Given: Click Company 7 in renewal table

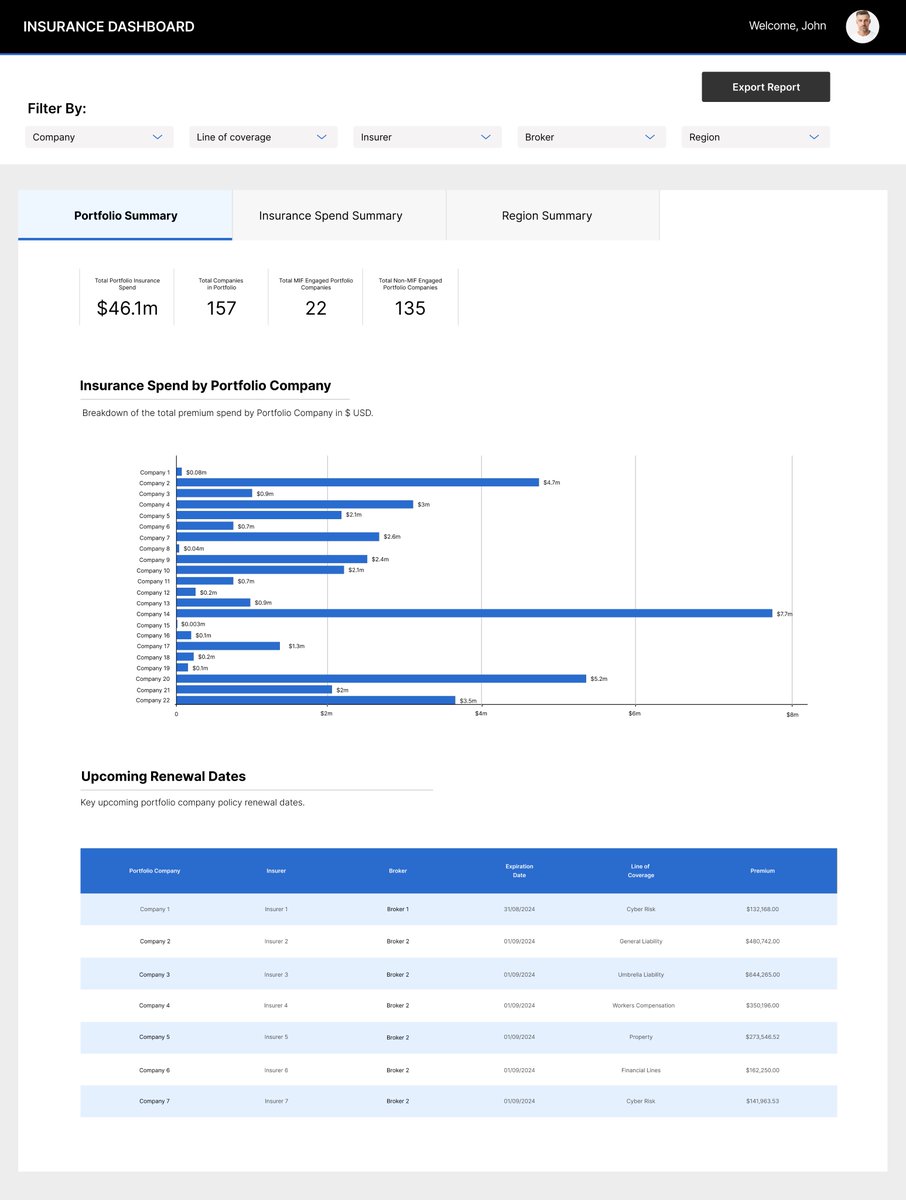Looking at the screenshot, I should click(x=155, y=1101).
